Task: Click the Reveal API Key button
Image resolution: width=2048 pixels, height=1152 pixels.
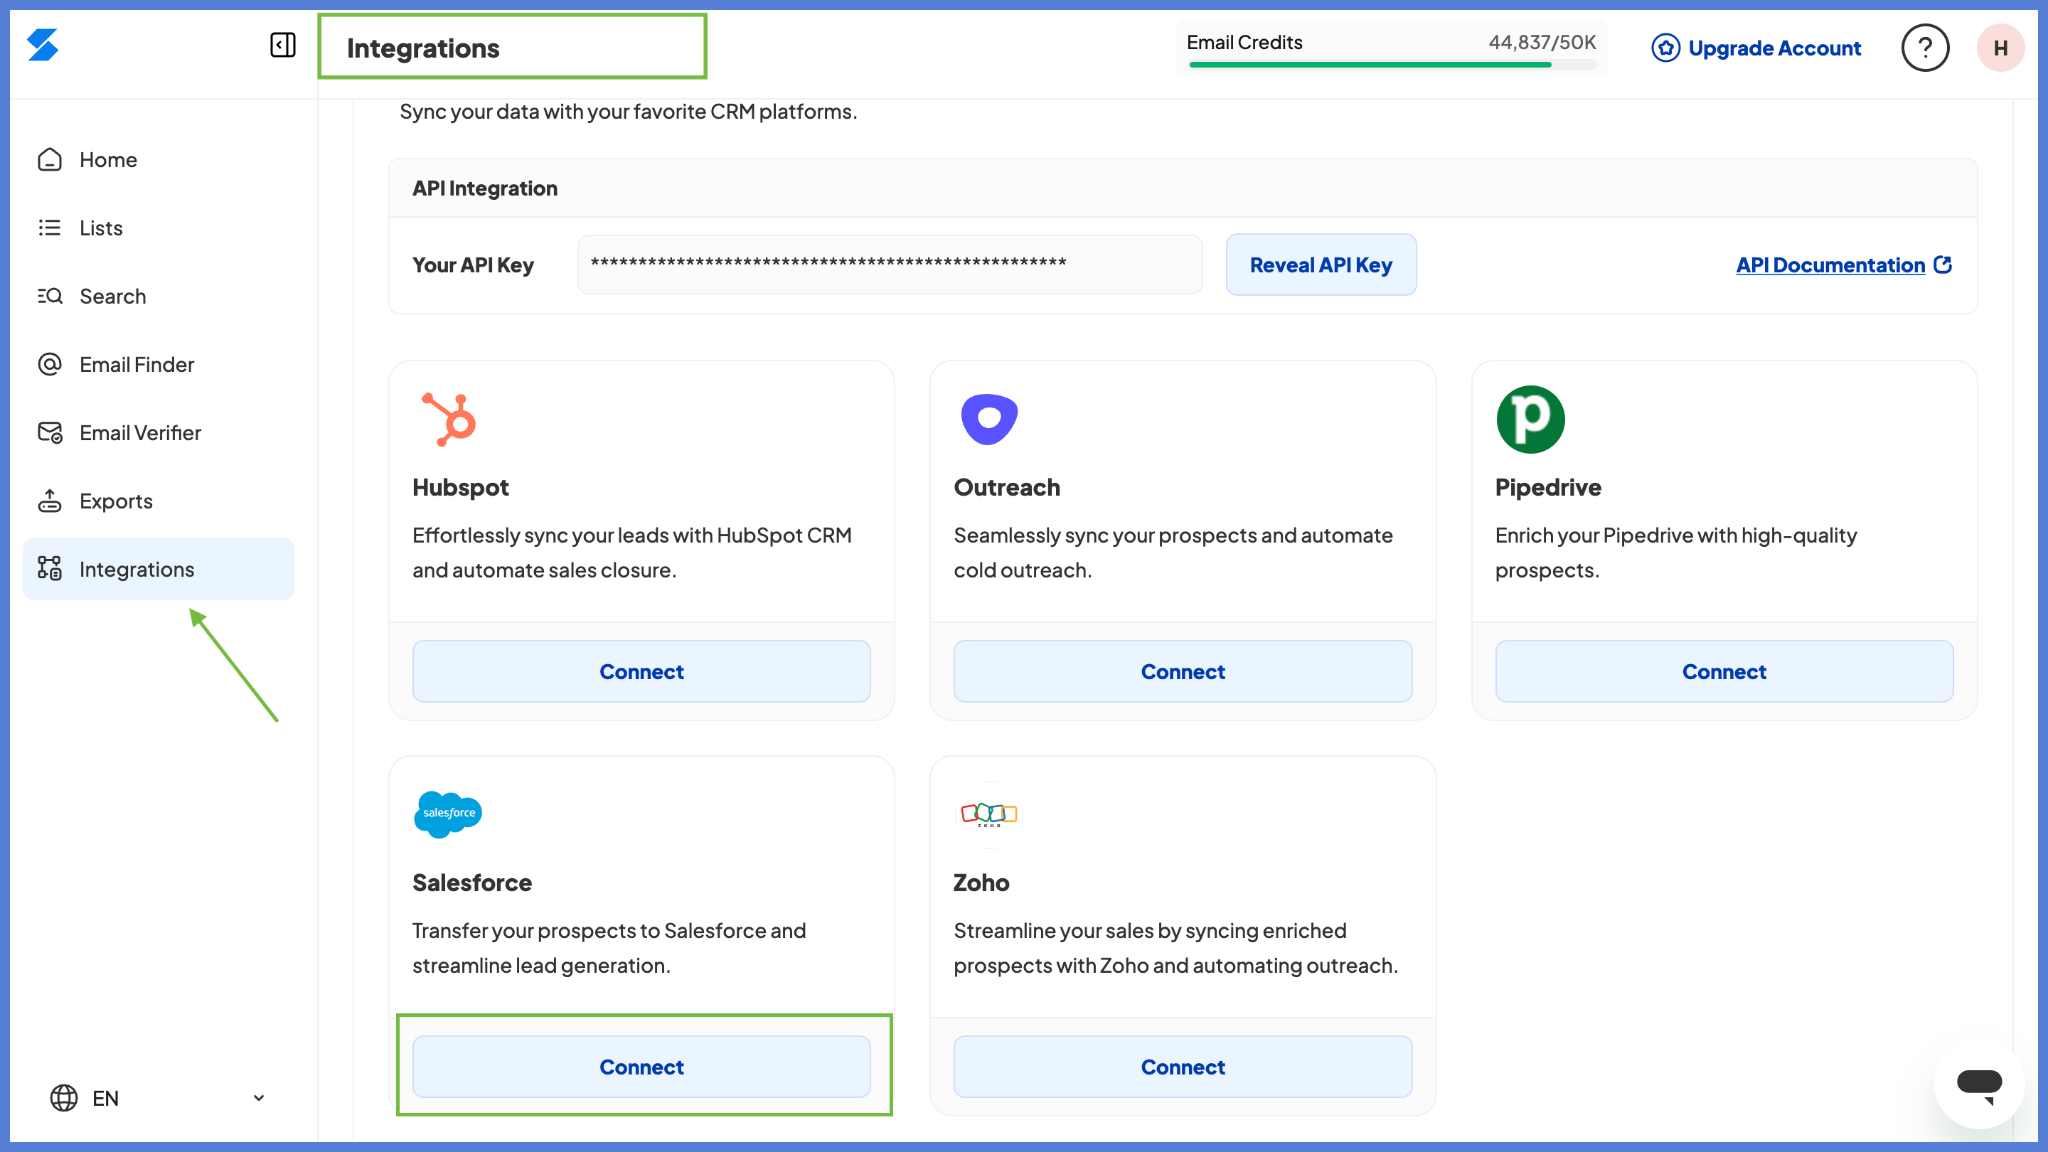Action: pos(1321,265)
